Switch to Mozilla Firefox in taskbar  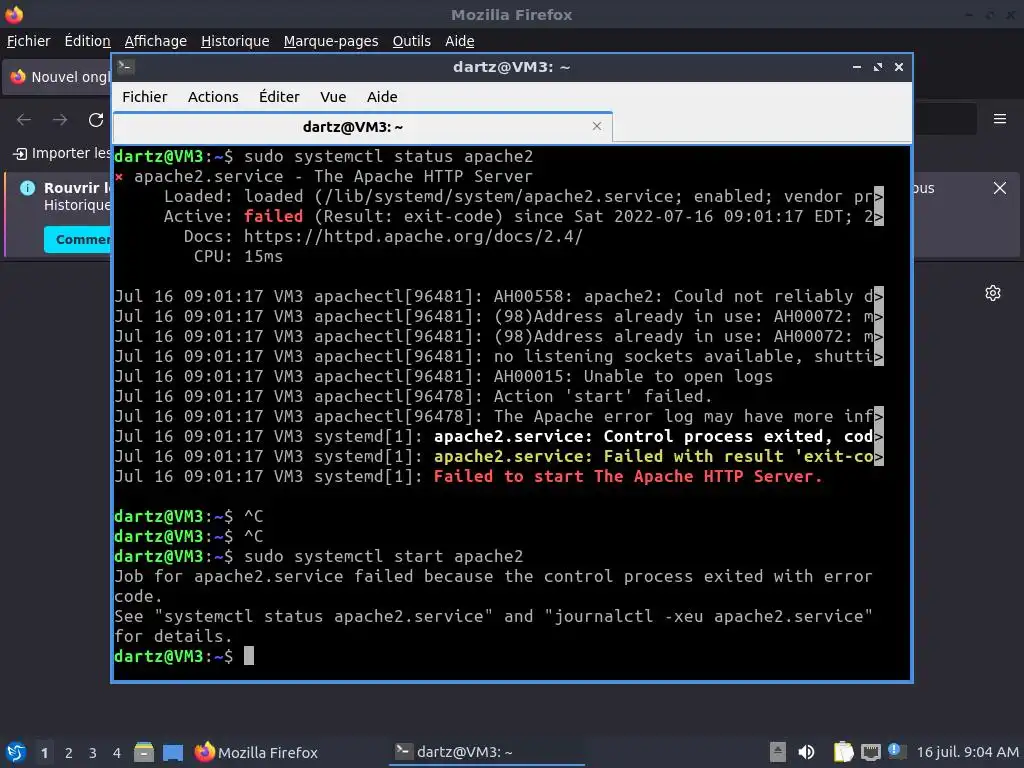[x=256, y=752]
